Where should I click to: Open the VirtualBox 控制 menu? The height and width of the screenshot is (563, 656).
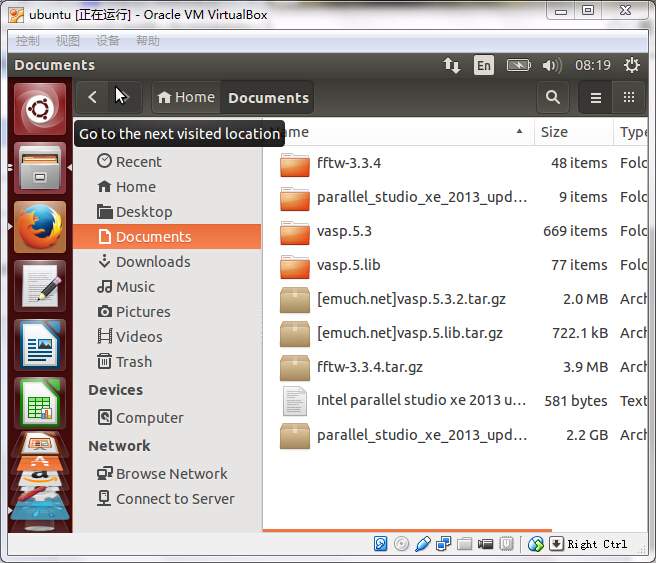(x=28, y=41)
